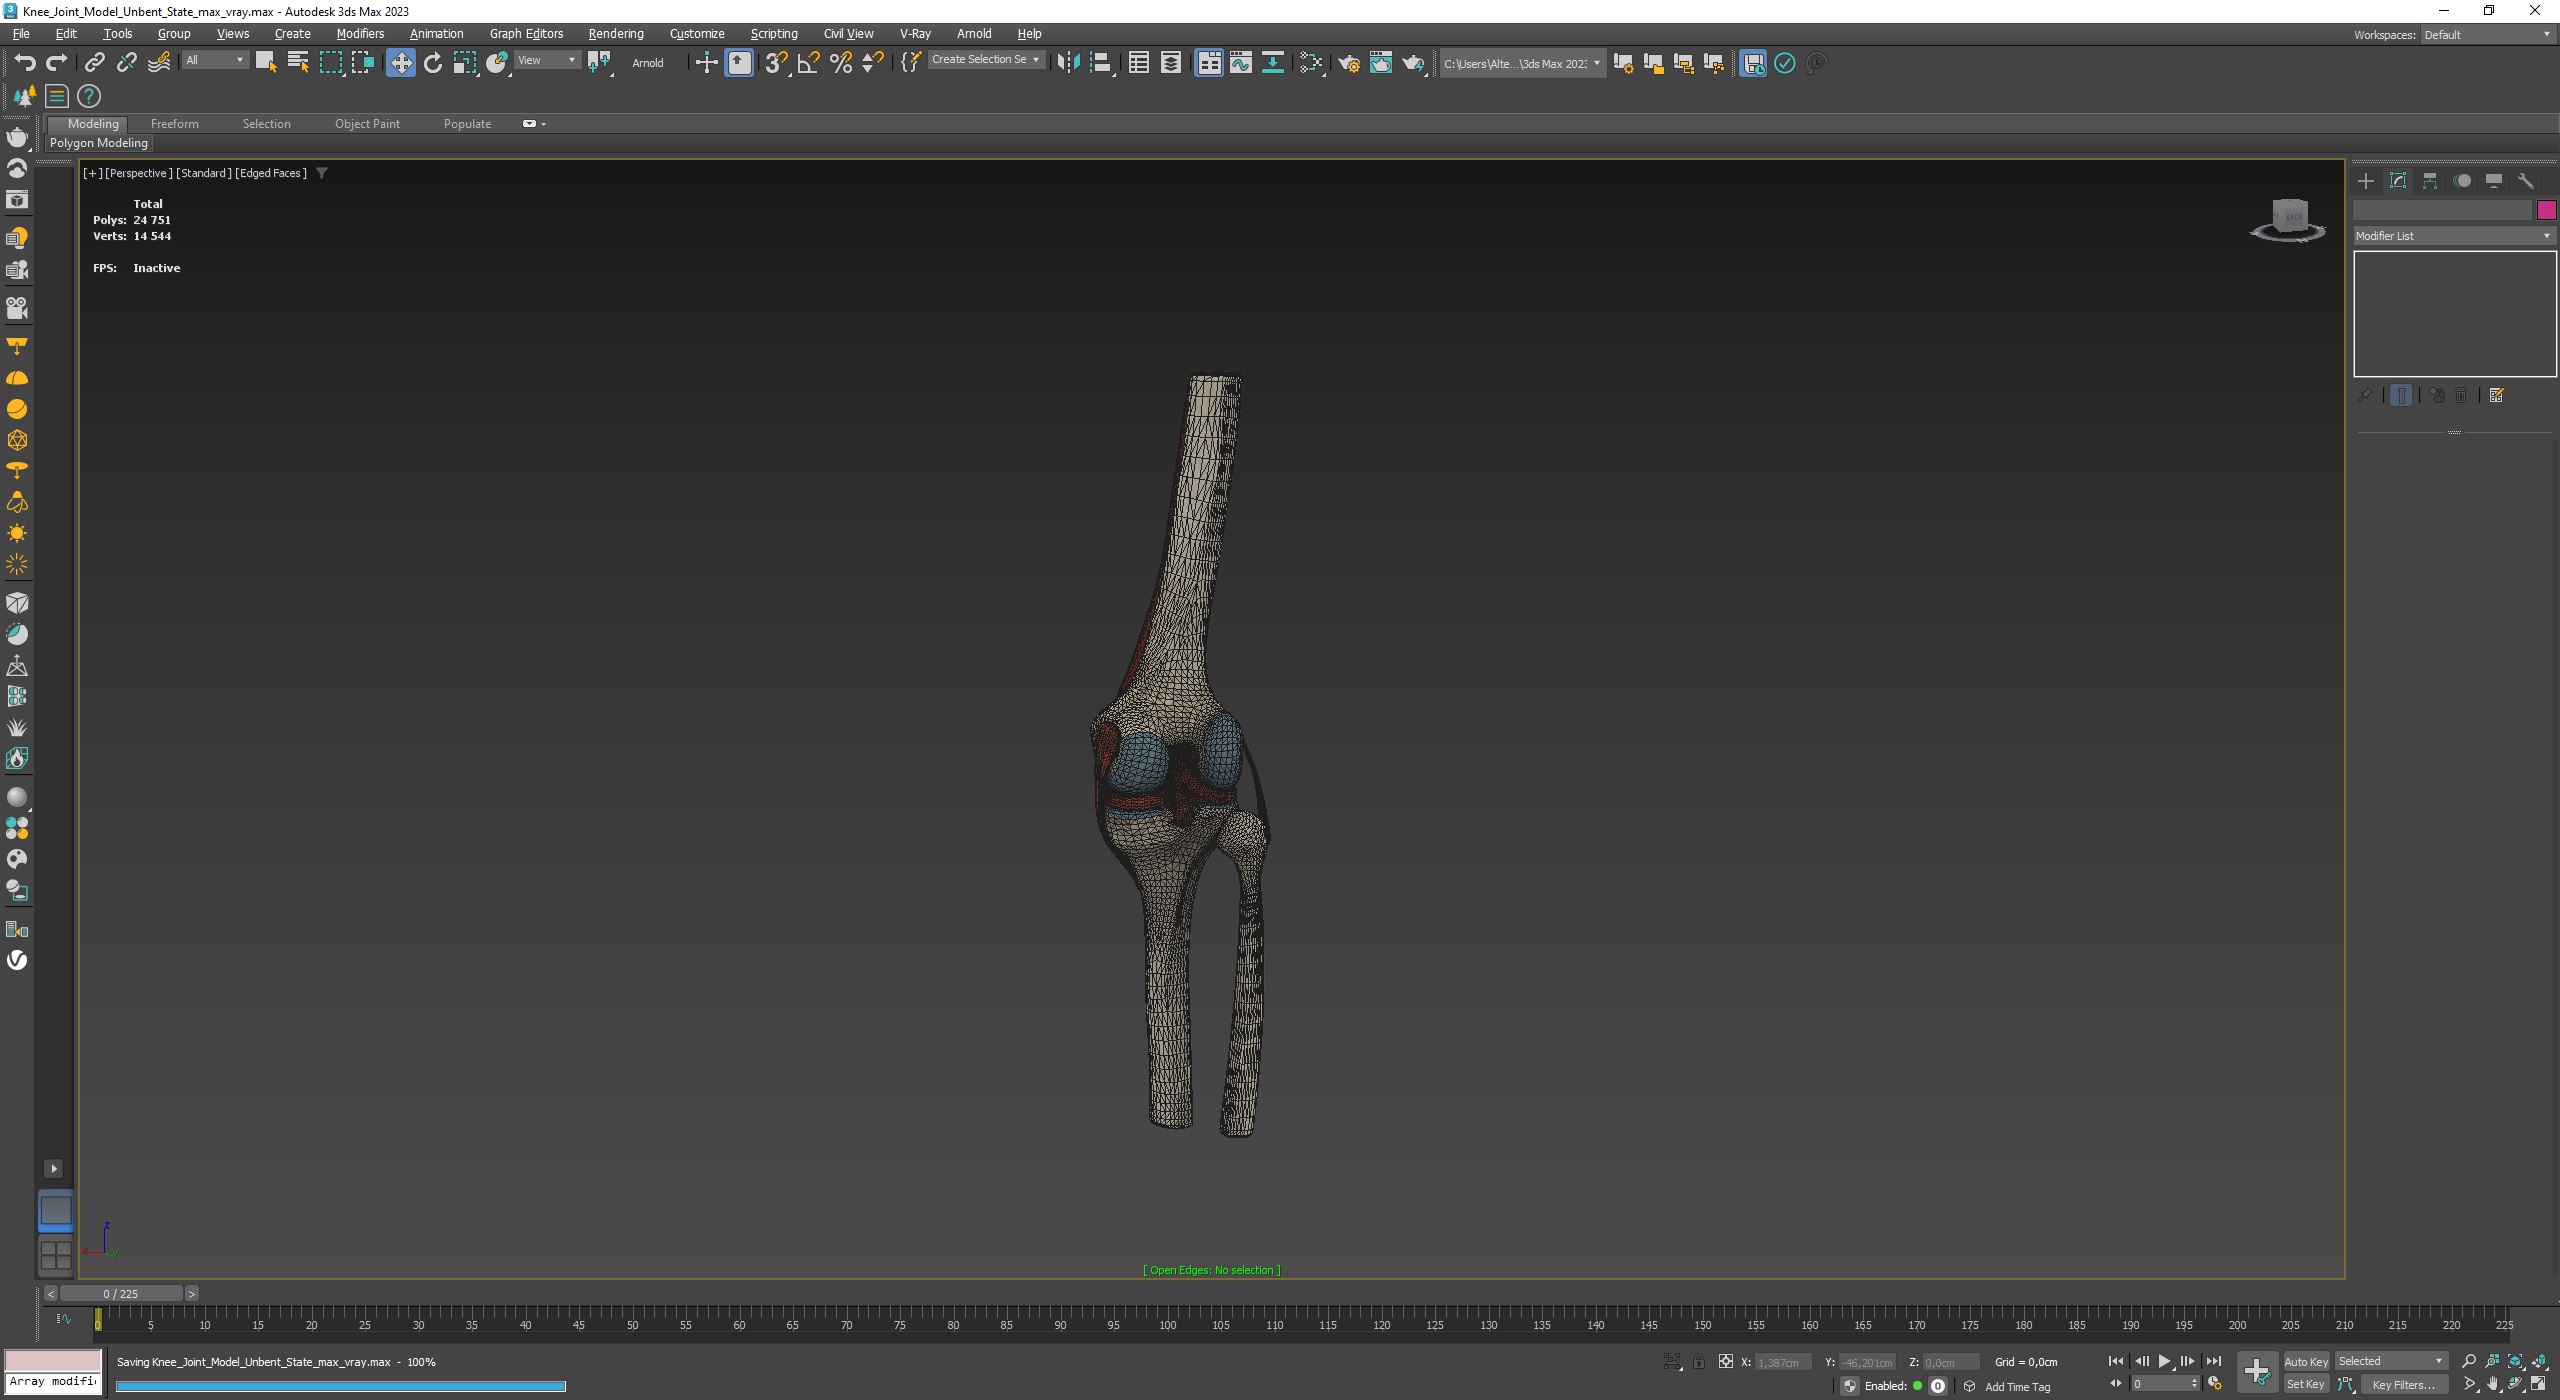The image size is (2560, 1400).
Task: Toggle Auto Key animation mode
Action: [x=2305, y=1361]
